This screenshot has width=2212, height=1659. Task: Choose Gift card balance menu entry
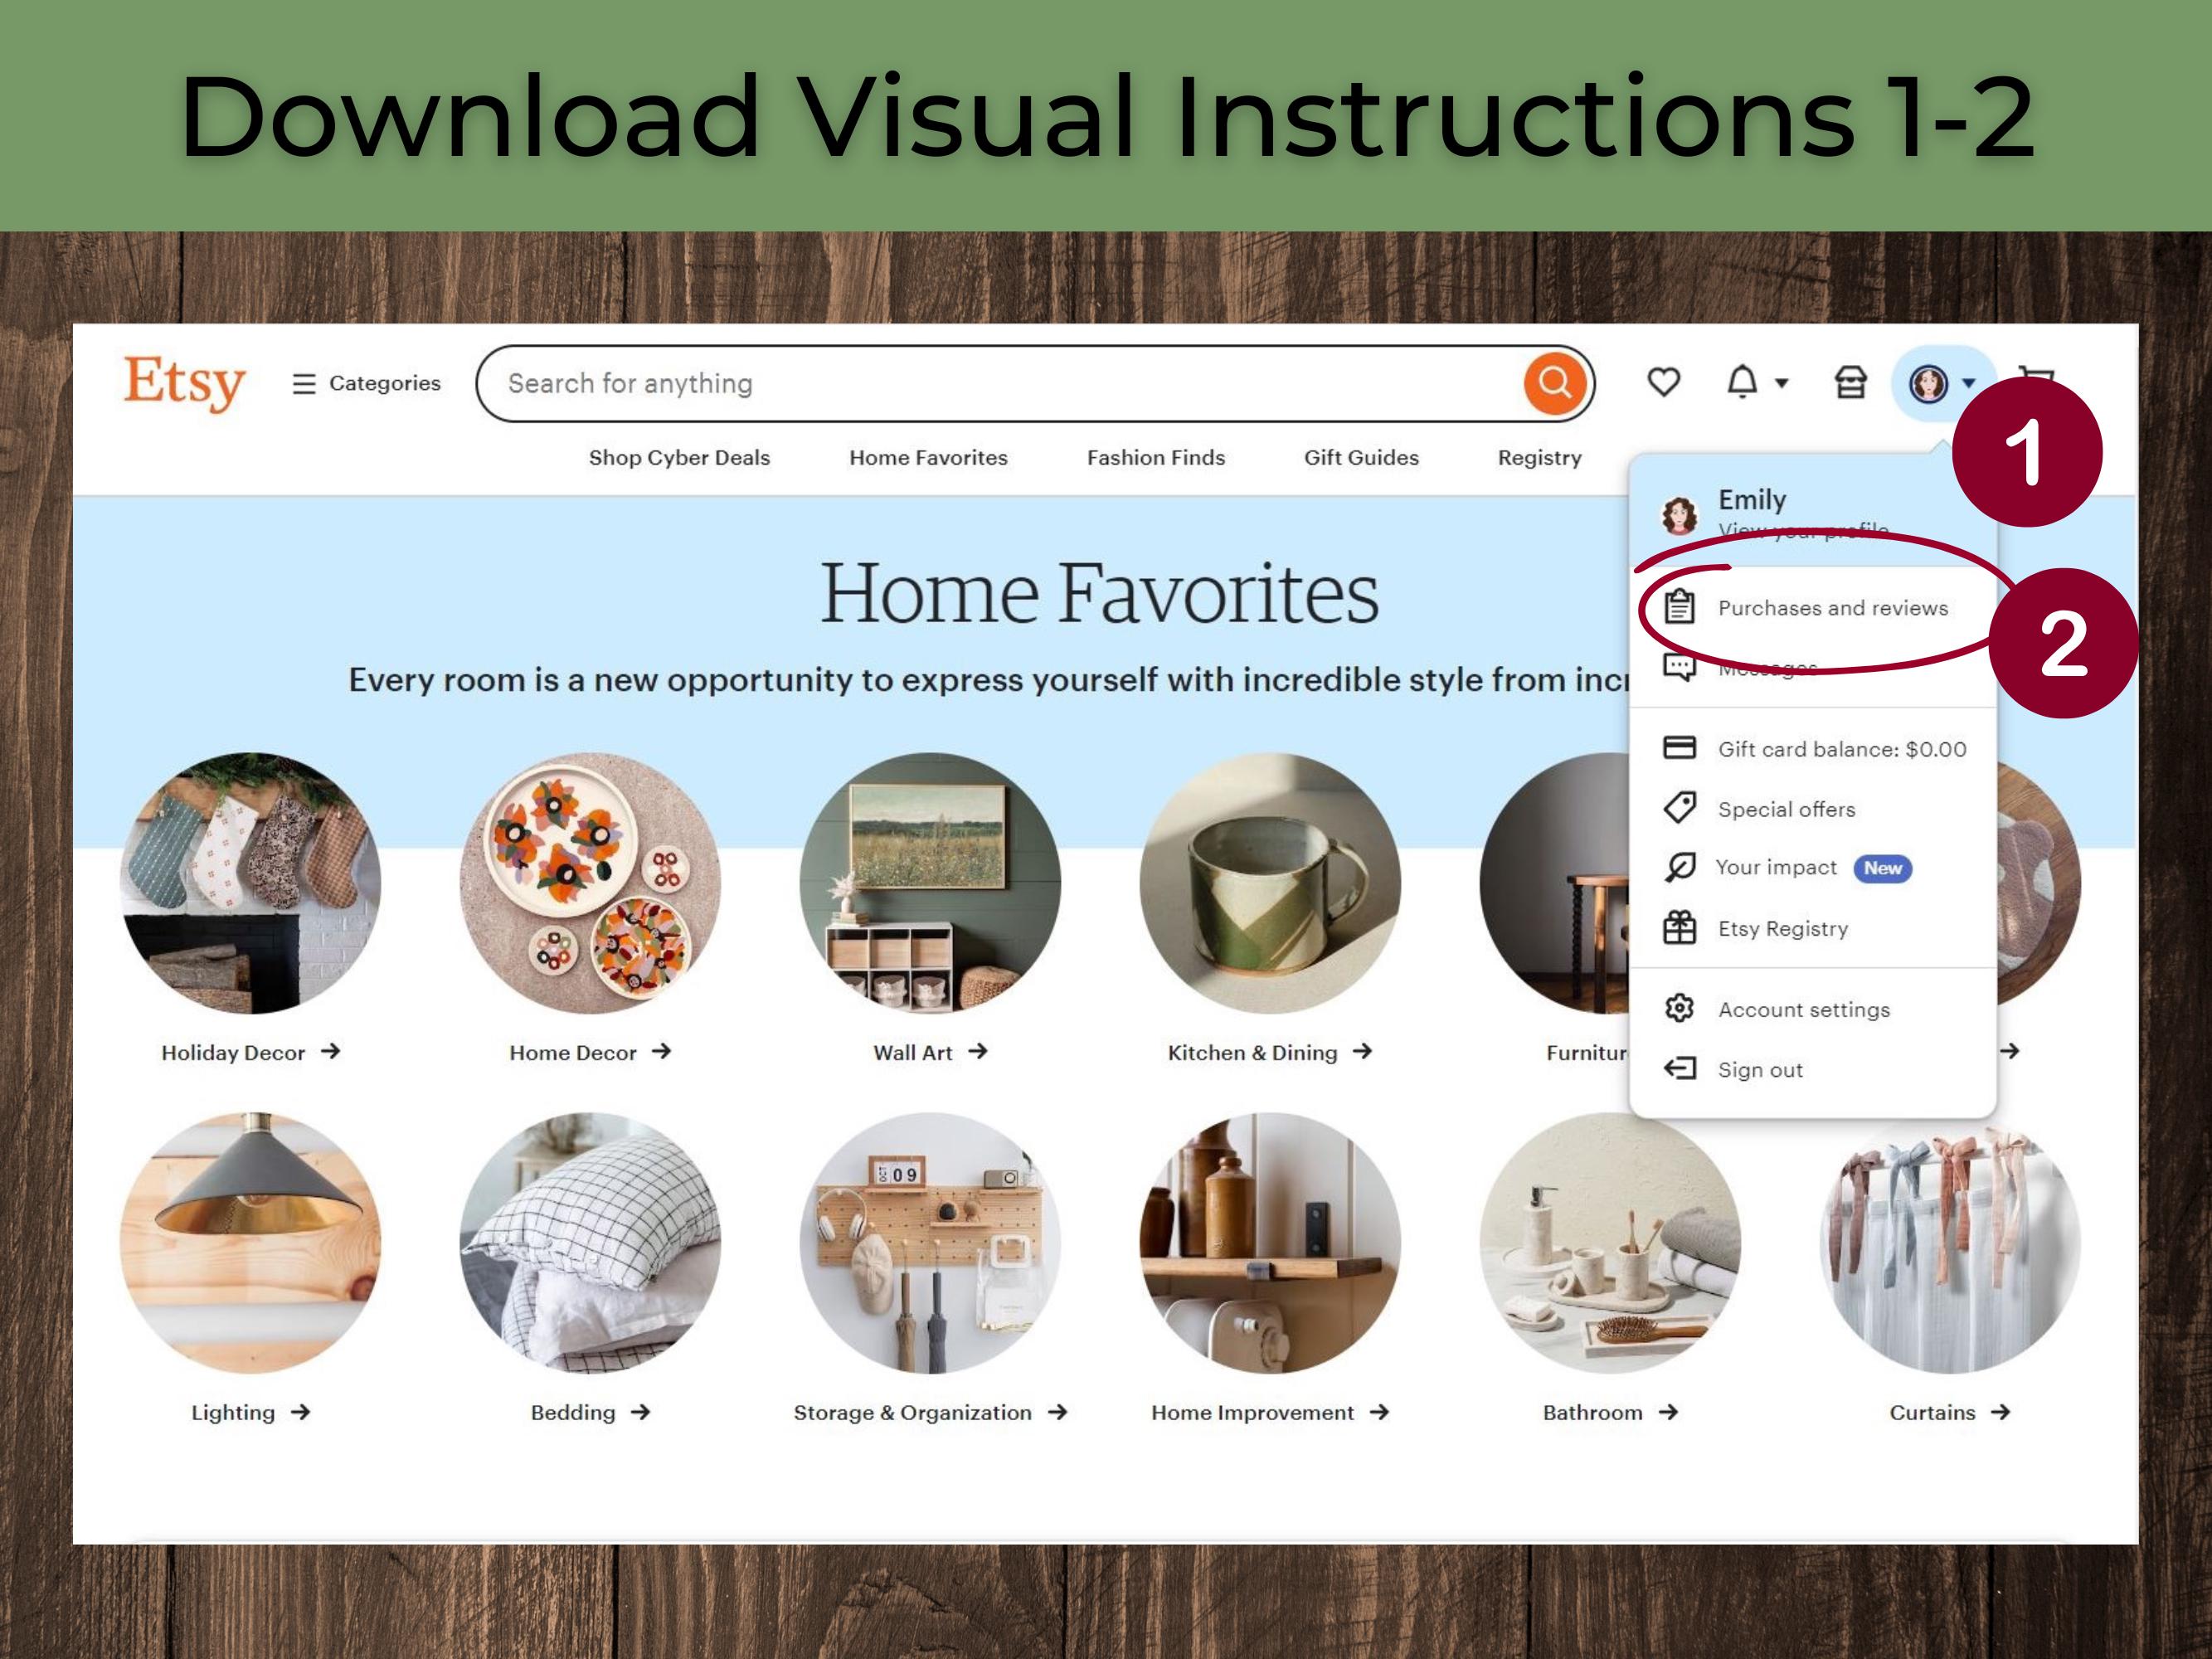[x=1812, y=748]
